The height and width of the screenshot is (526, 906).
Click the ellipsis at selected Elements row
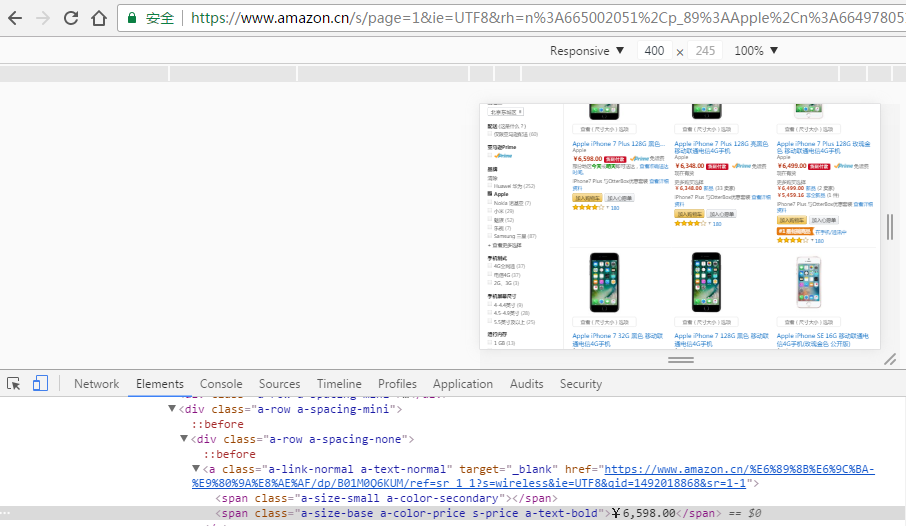(x=5, y=513)
